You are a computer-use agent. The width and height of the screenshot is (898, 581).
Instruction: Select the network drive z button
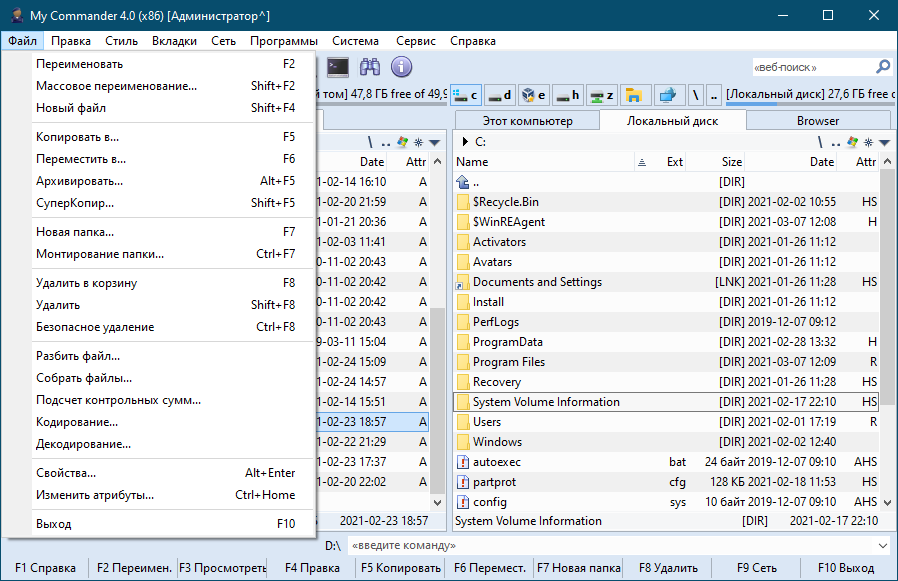pyautogui.click(x=601, y=95)
